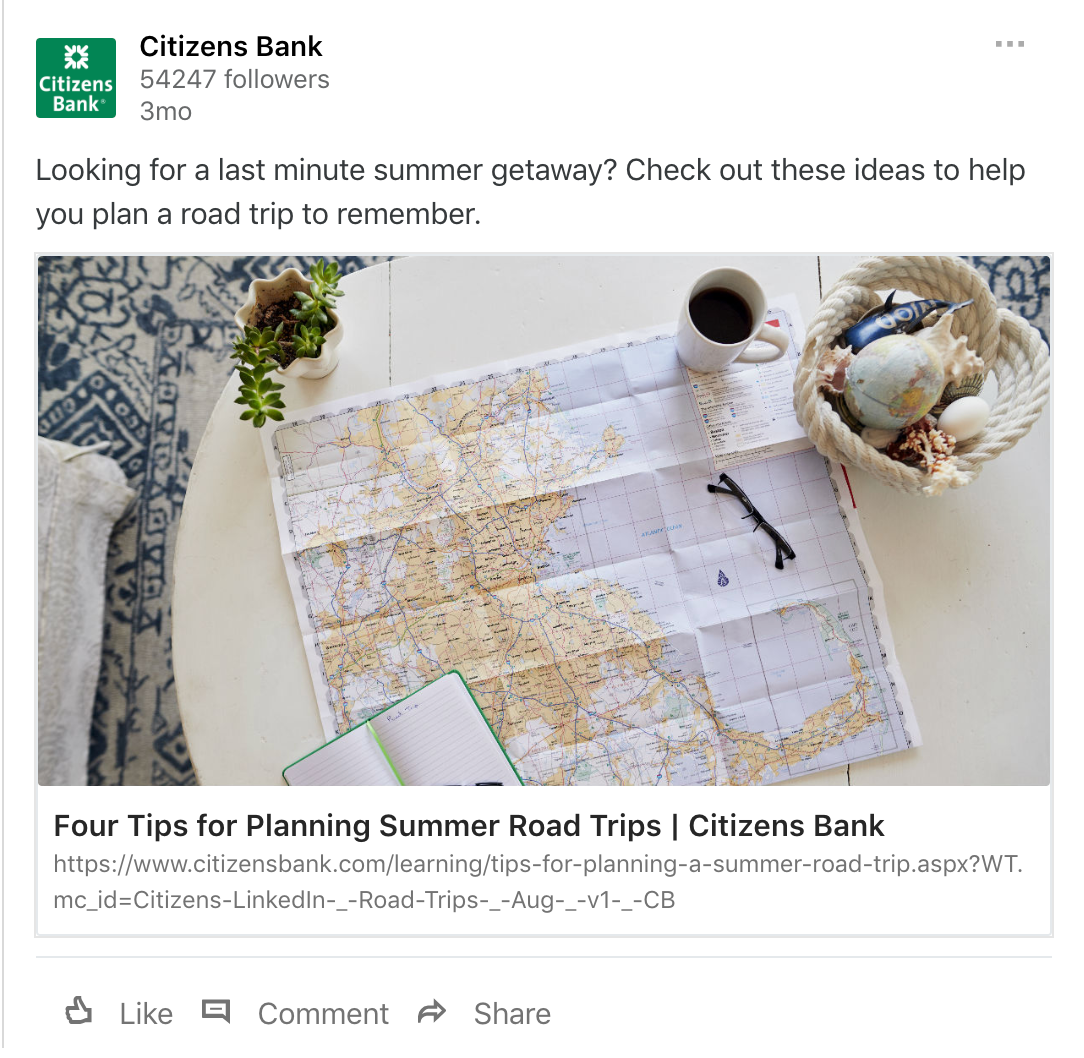Click the Citizens Bank green logo avatar
1084x1058 pixels.
point(76,78)
